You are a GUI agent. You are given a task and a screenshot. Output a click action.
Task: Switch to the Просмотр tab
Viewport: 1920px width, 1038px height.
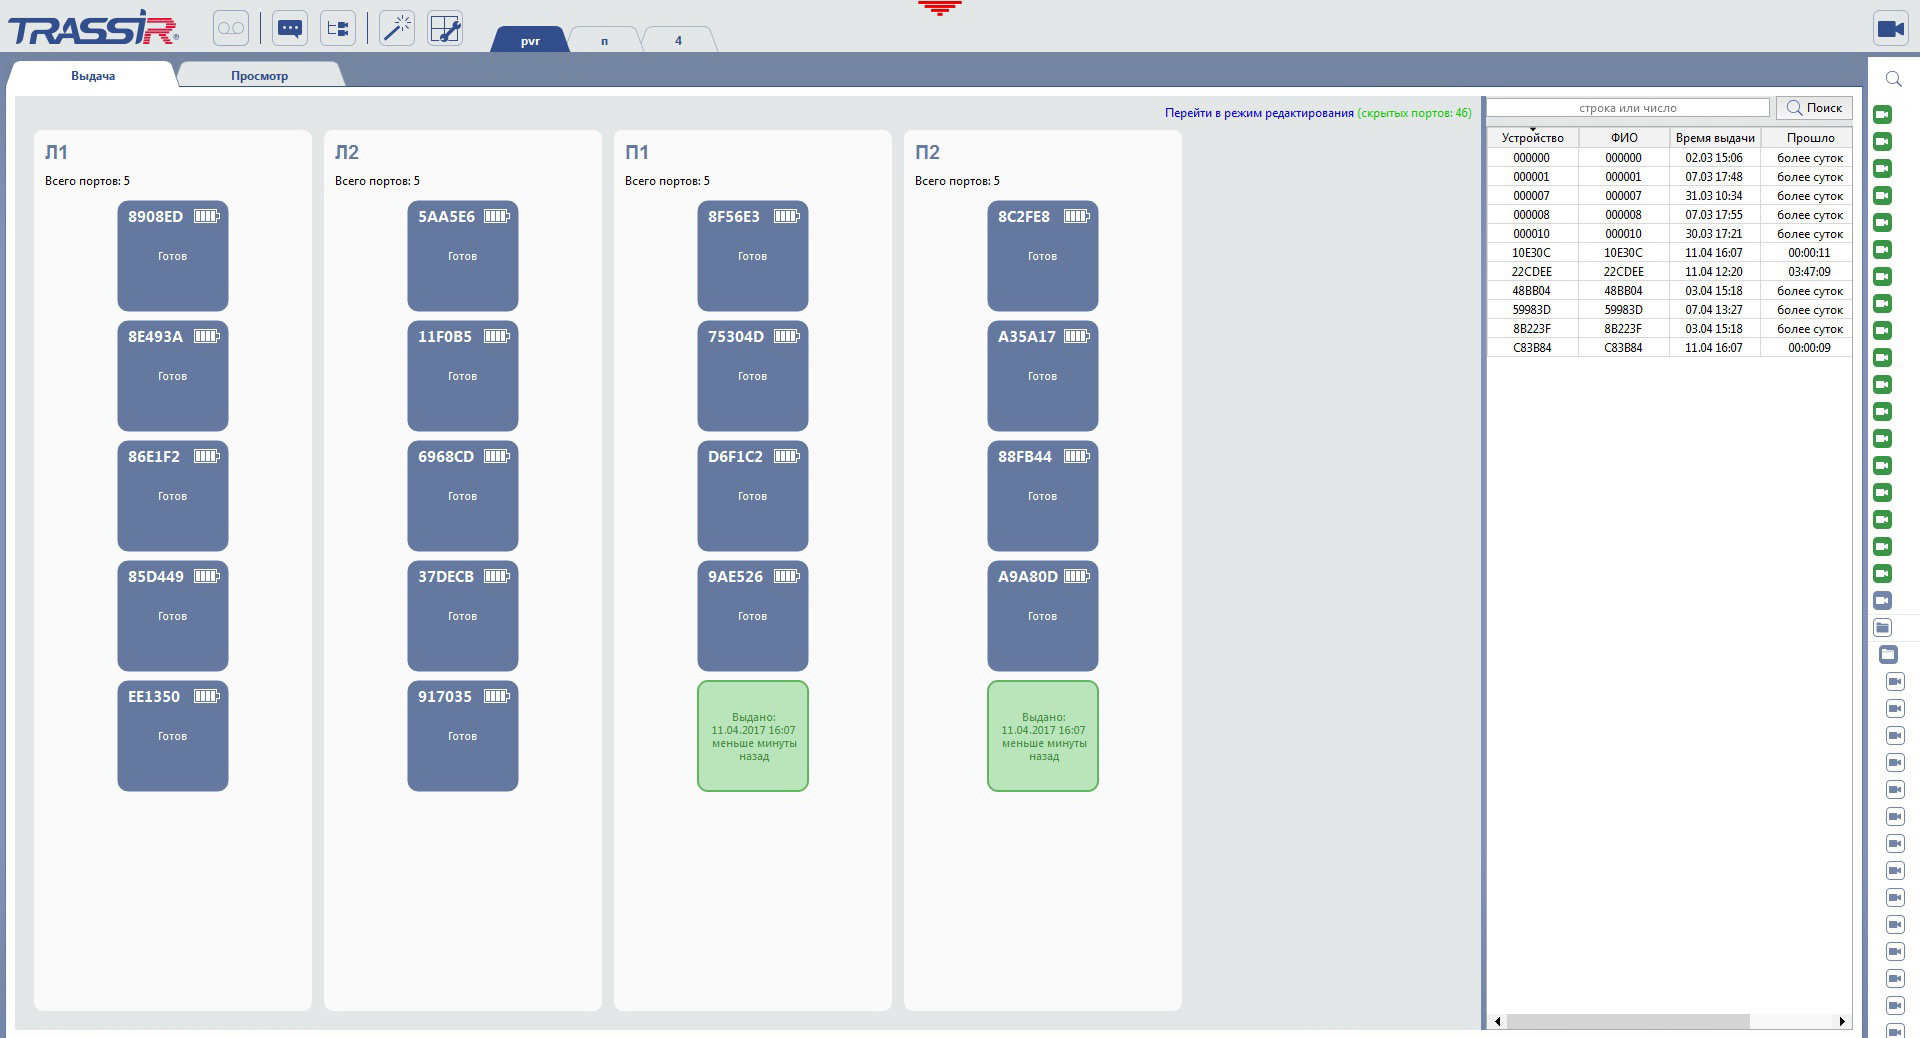click(259, 76)
